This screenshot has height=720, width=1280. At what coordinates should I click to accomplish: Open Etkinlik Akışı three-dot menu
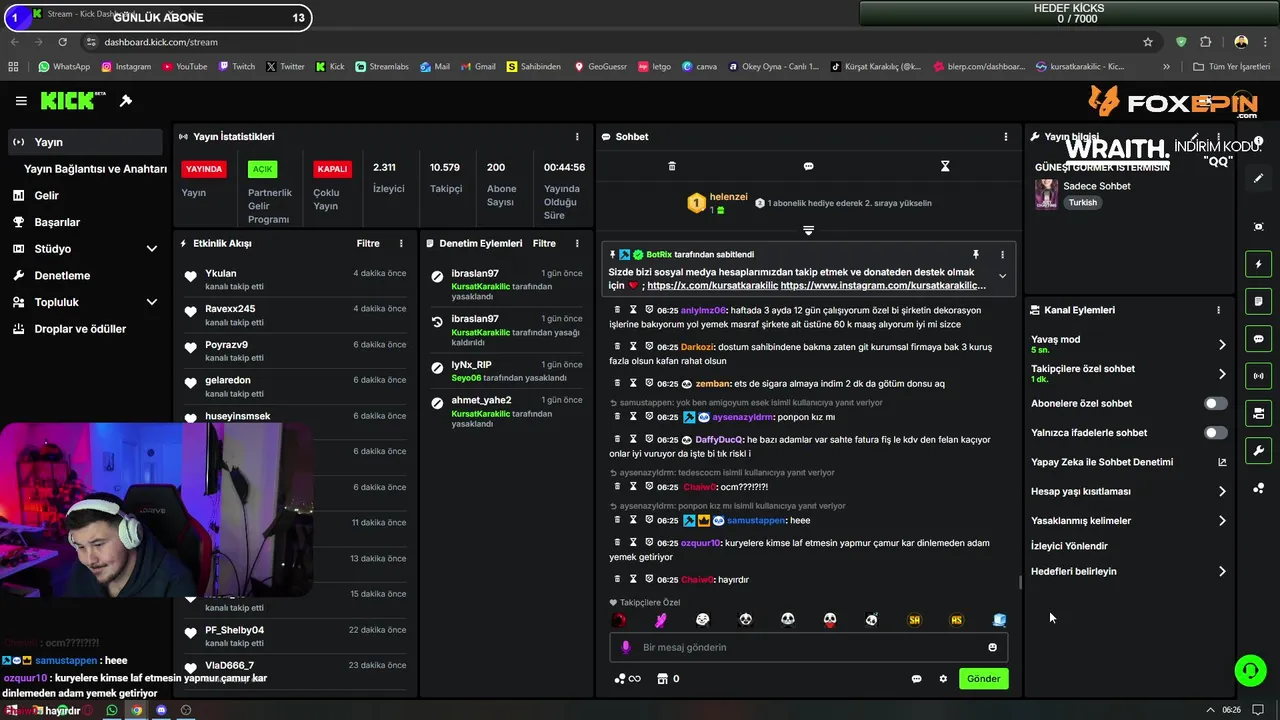(x=401, y=244)
